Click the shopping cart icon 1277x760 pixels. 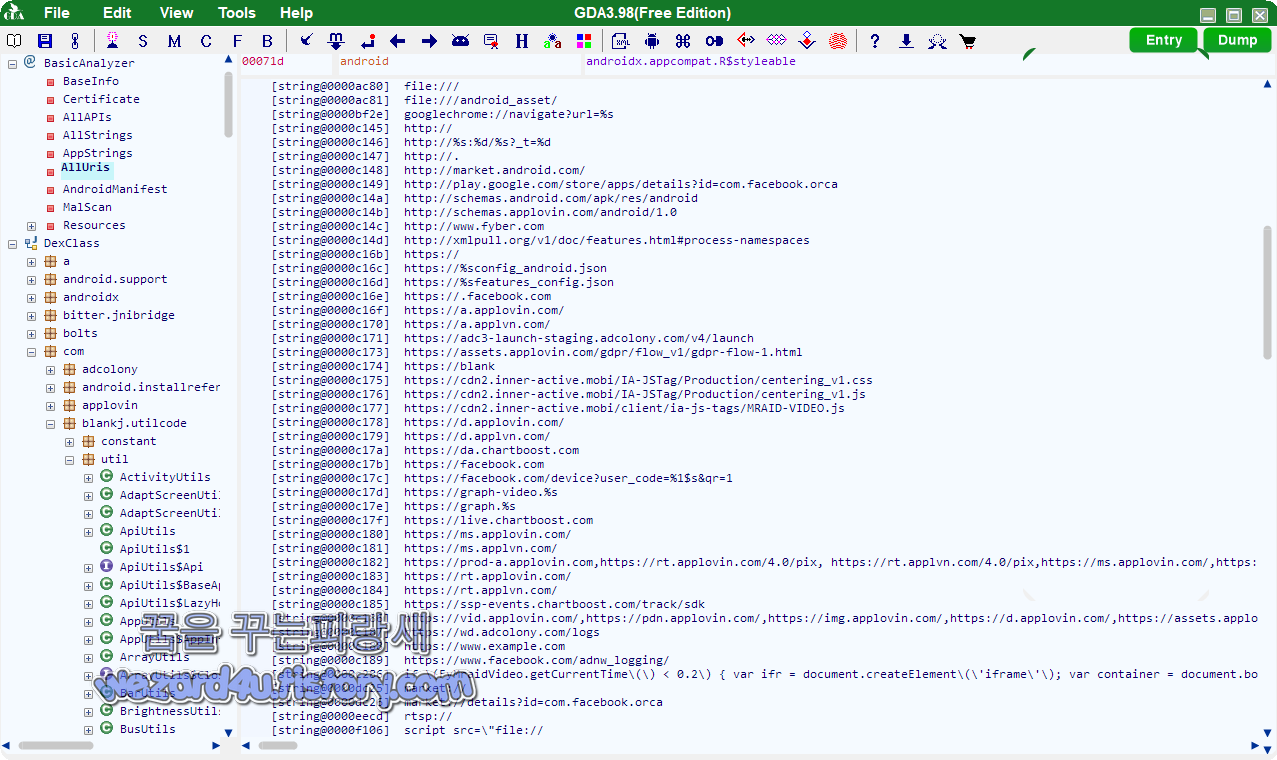coord(968,41)
